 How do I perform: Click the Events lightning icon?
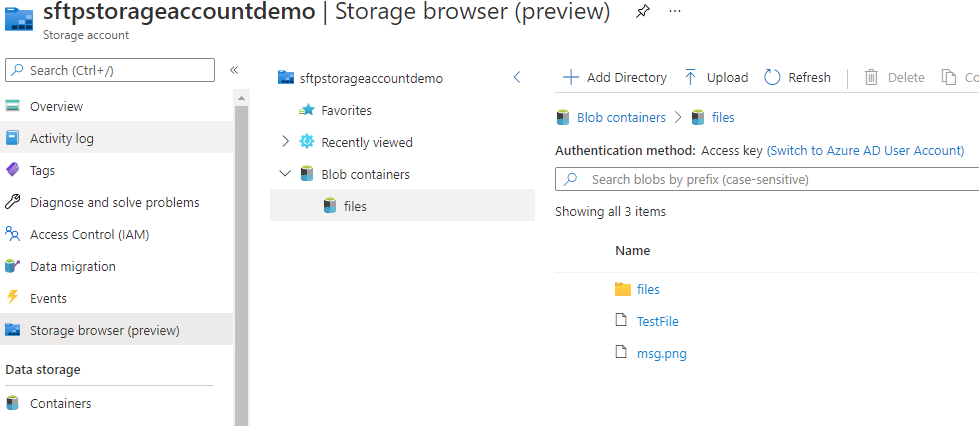(12, 298)
